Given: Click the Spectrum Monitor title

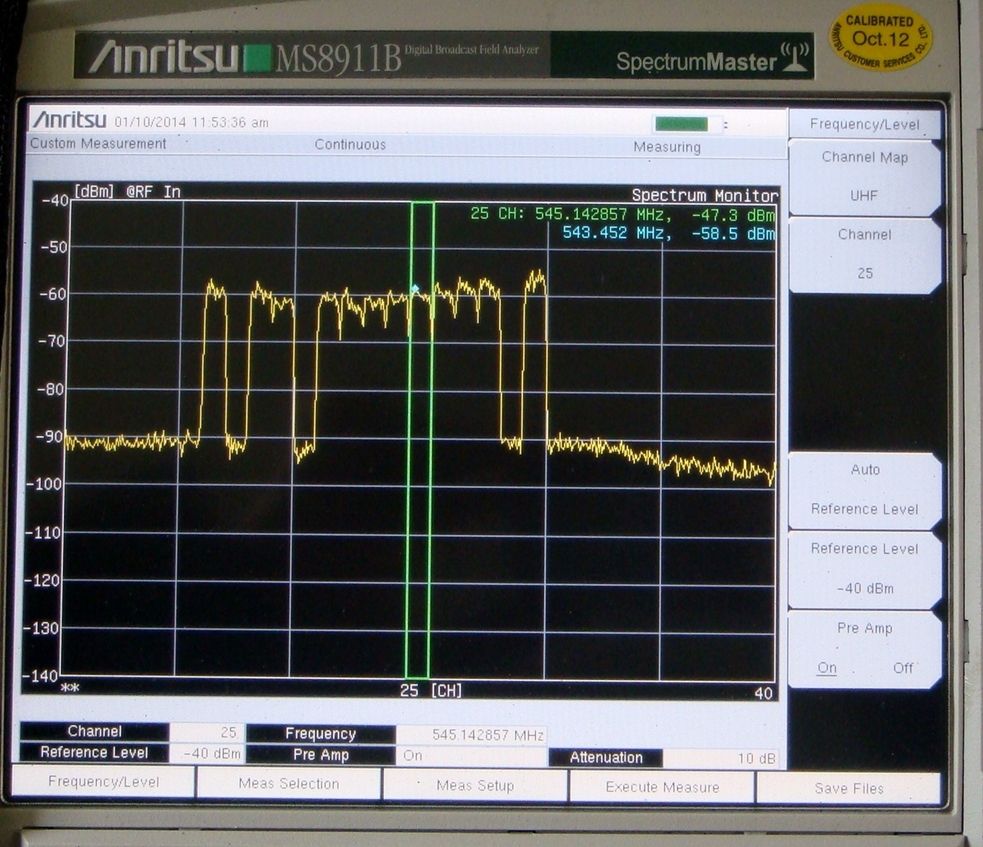Looking at the screenshot, I should pos(705,196).
